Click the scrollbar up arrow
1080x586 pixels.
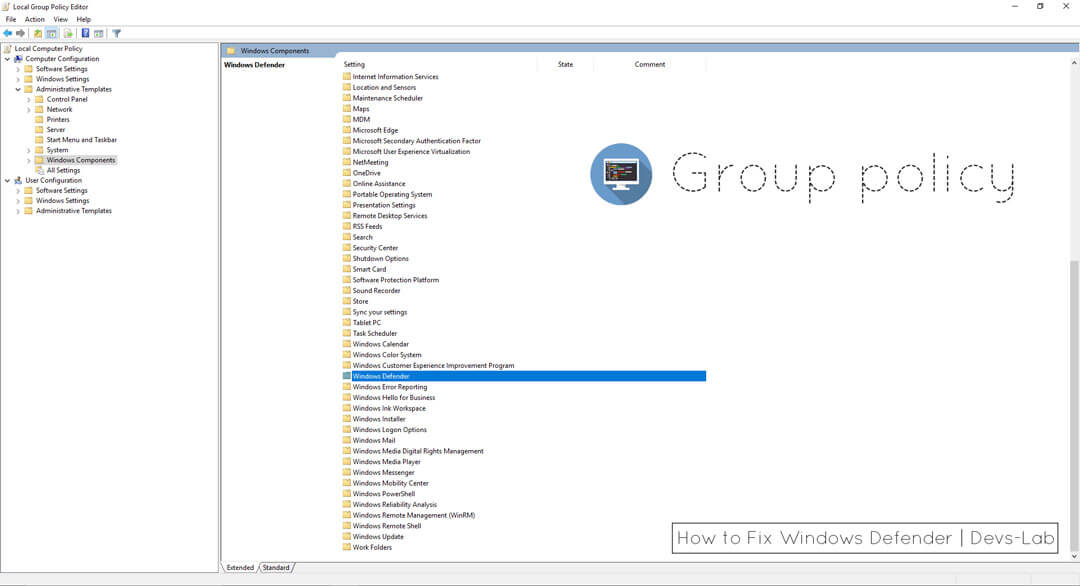tap(1074, 63)
